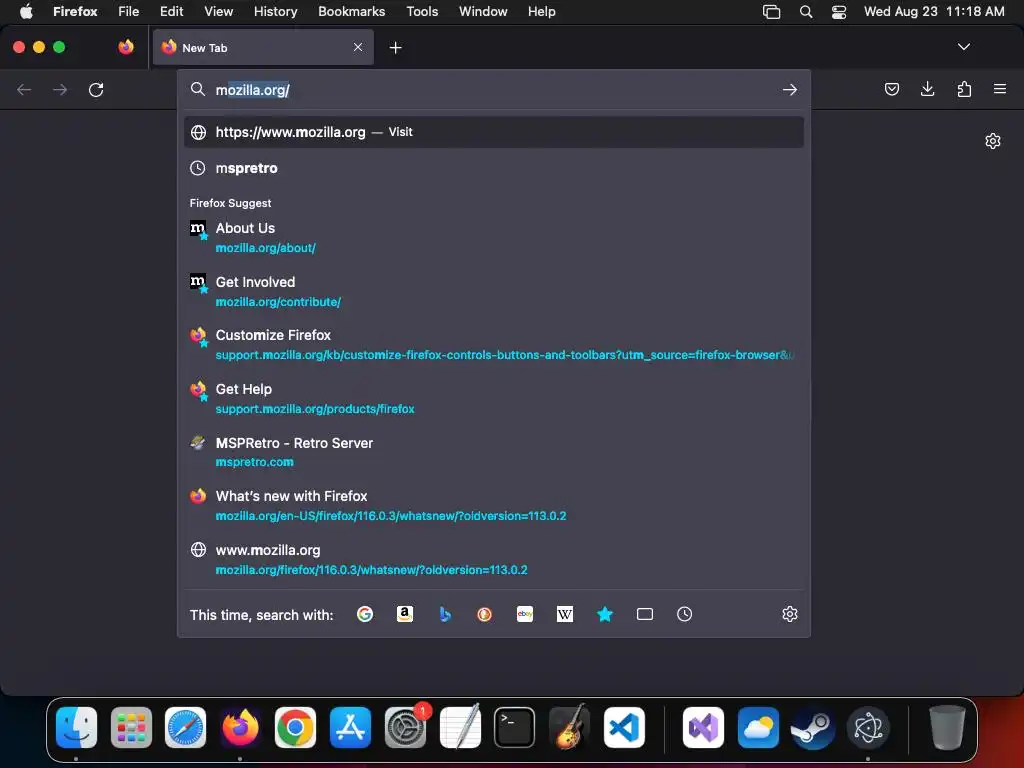Open a new tab with plus button
The width and height of the screenshot is (1024, 768).
(x=395, y=48)
